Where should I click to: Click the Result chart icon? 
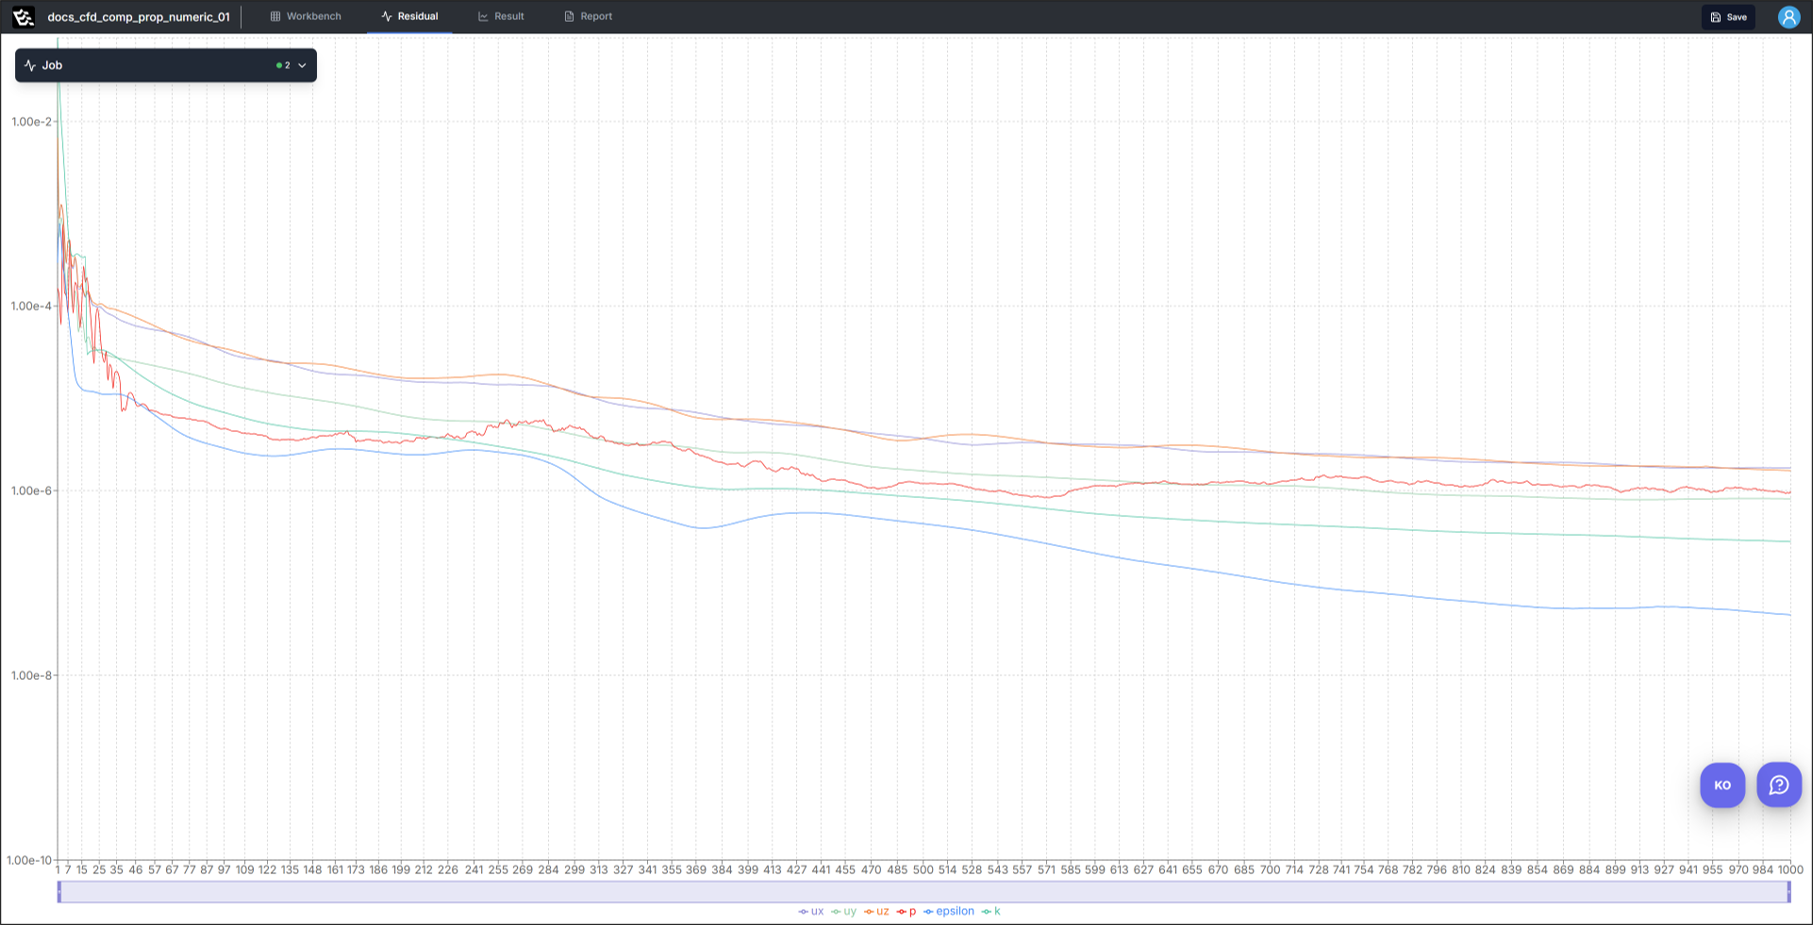[x=483, y=17]
